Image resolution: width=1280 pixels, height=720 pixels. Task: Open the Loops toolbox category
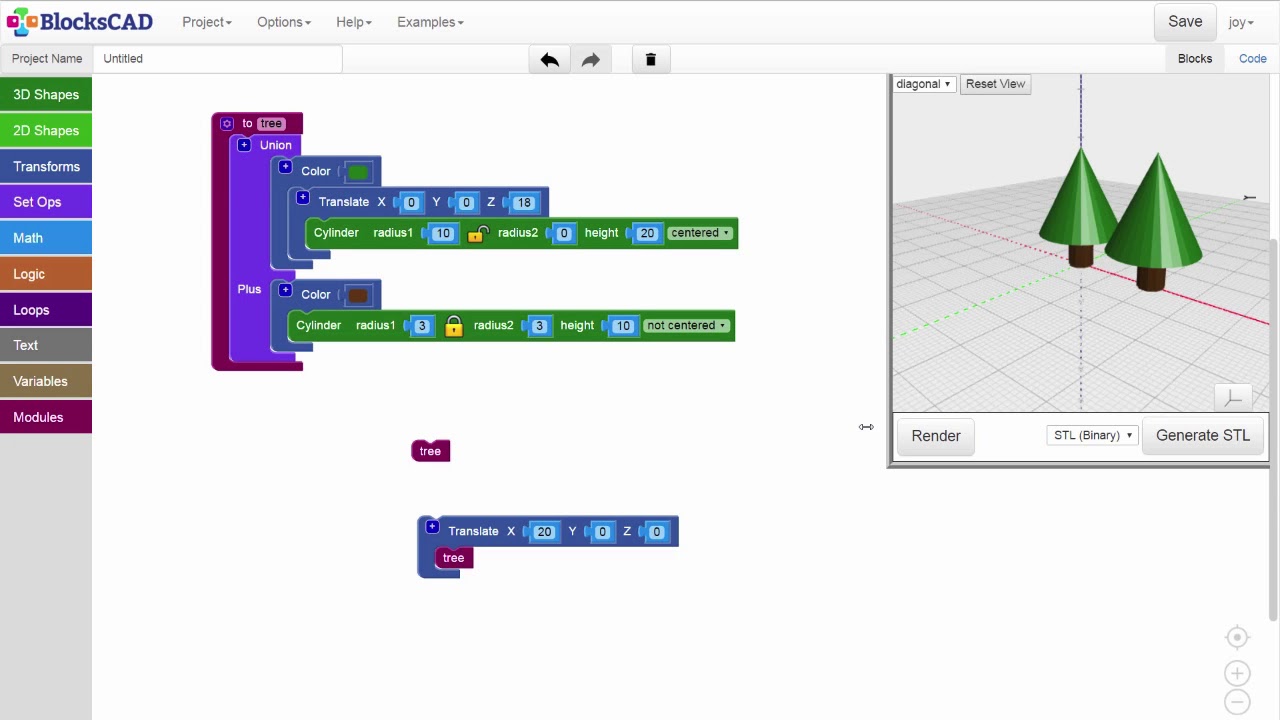tap(46, 310)
